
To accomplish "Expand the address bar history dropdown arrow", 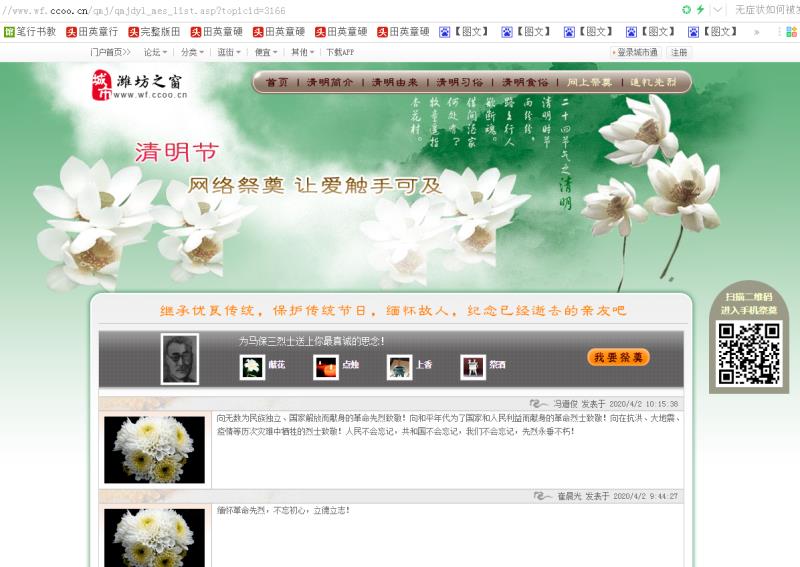I will (x=718, y=10).
